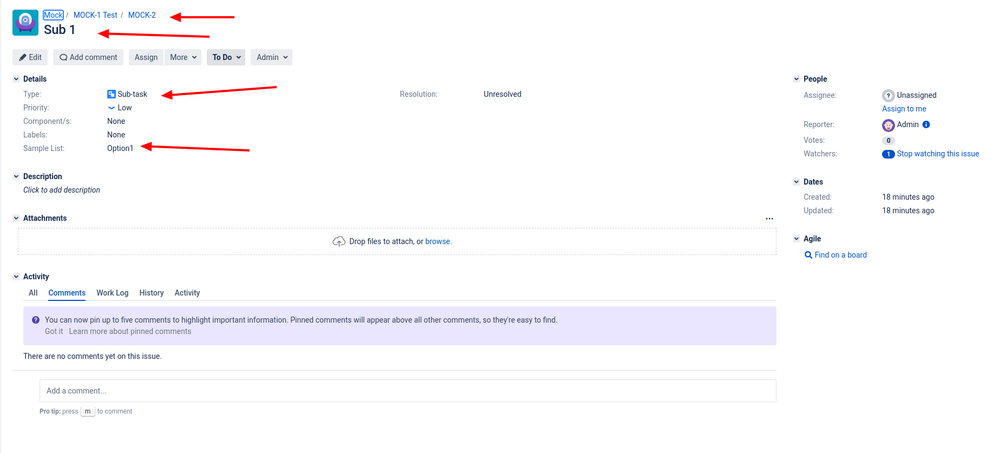Click the m keyboard shortcut hint
The image size is (999, 453).
tap(88, 412)
